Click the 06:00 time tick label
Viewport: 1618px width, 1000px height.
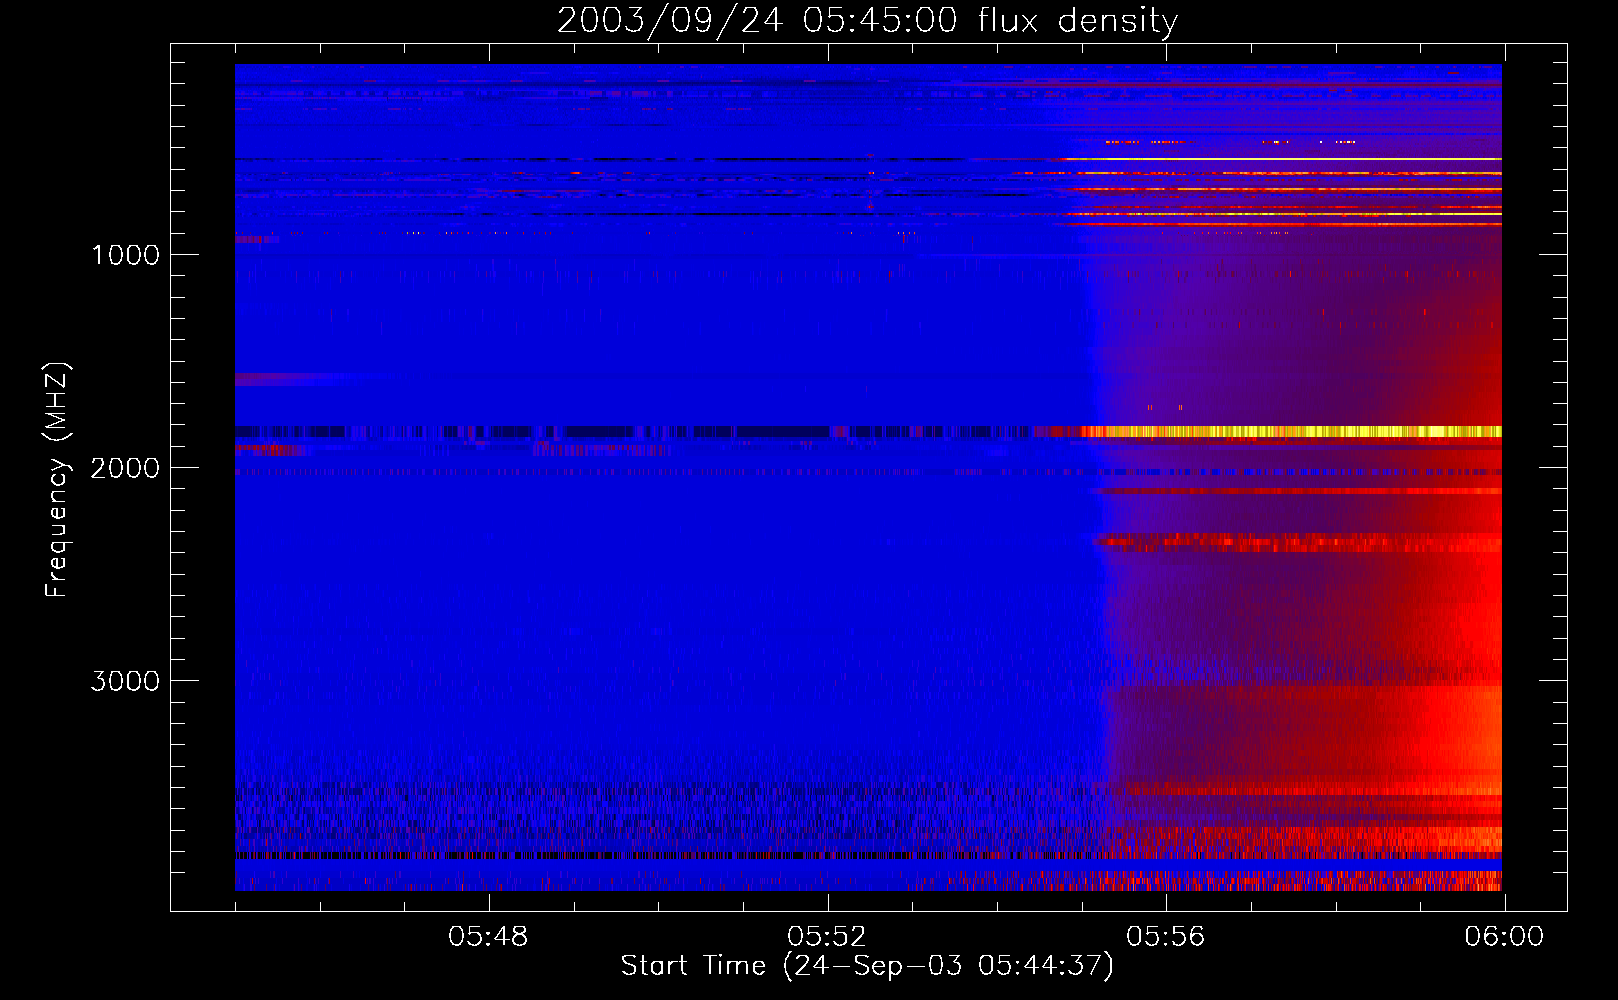(x=1504, y=937)
